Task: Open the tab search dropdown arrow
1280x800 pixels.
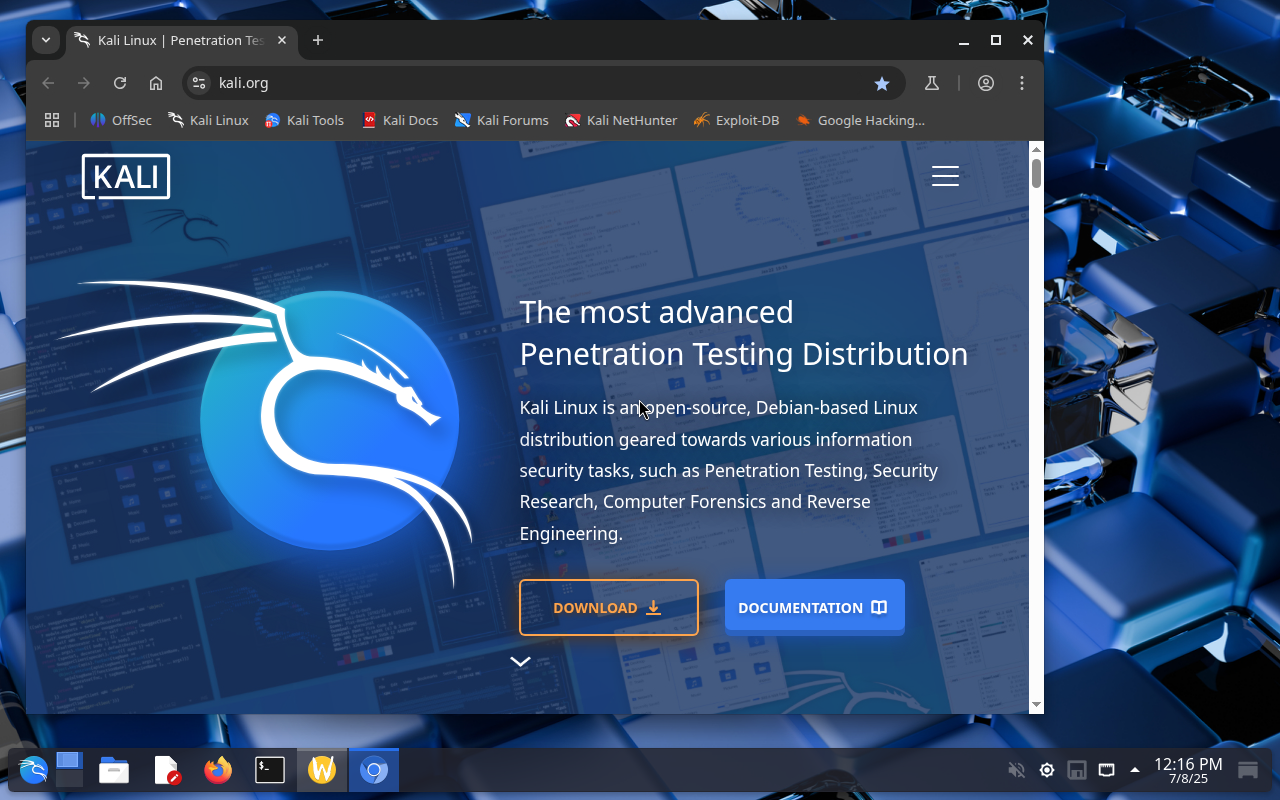Action: (x=45, y=40)
